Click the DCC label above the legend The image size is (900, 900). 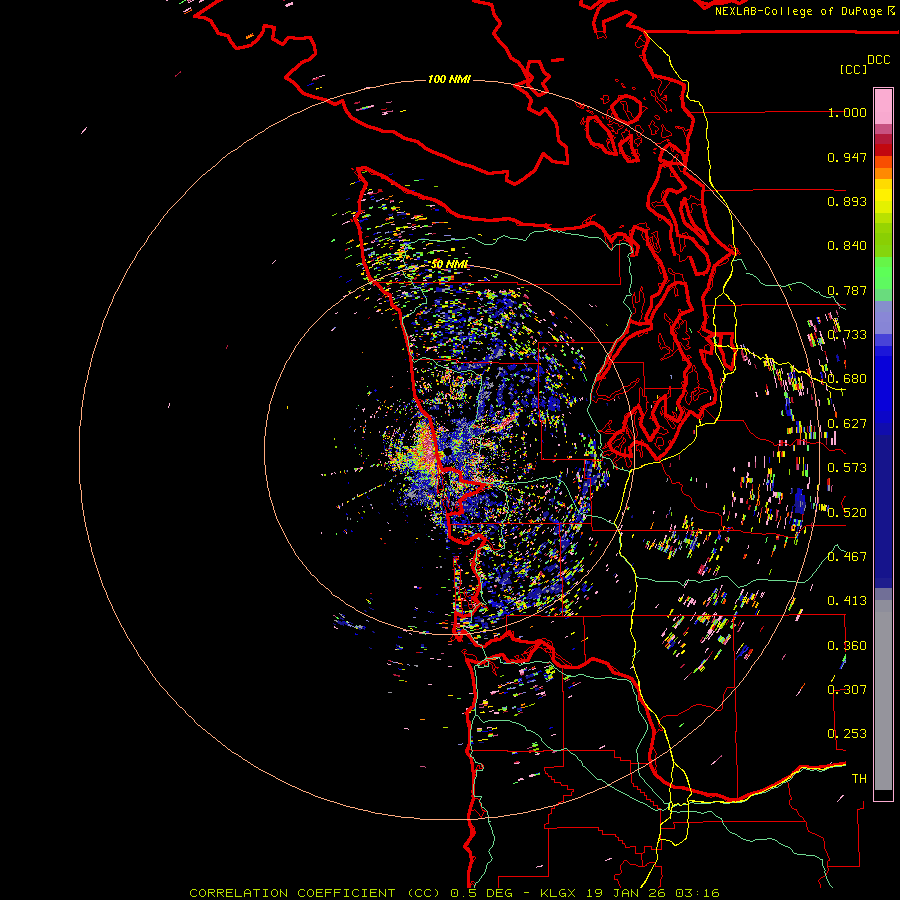pos(878,60)
